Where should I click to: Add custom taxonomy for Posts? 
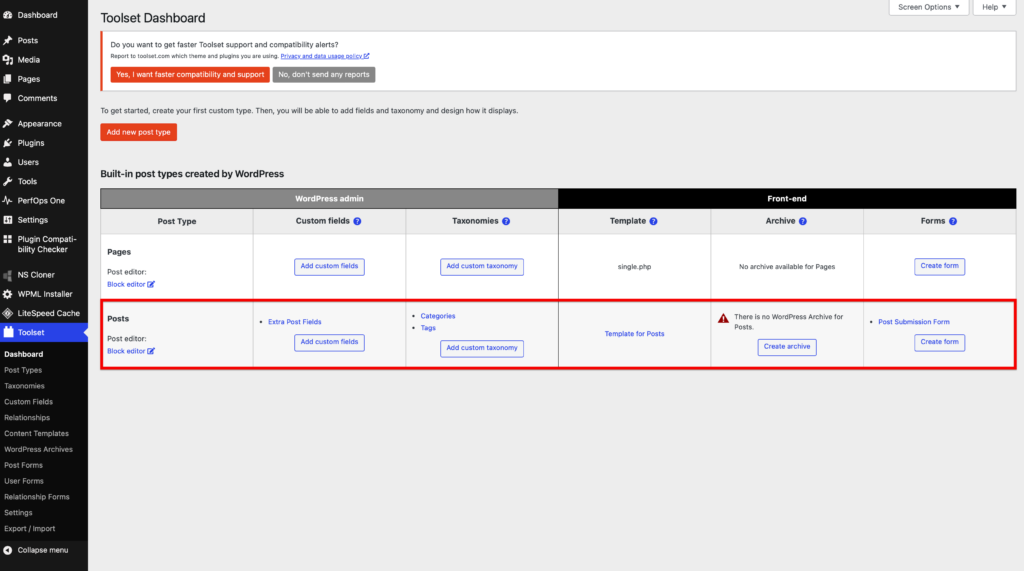(482, 348)
